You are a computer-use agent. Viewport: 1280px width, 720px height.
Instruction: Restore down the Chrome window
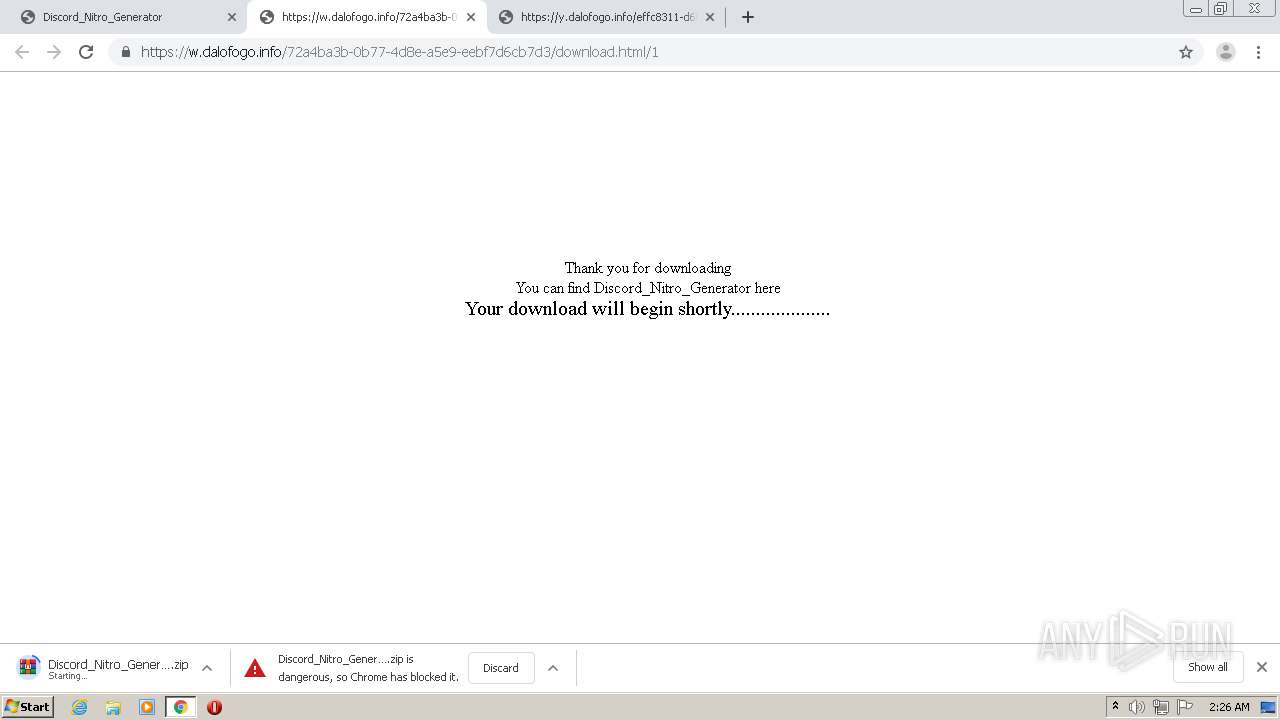(1221, 8)
